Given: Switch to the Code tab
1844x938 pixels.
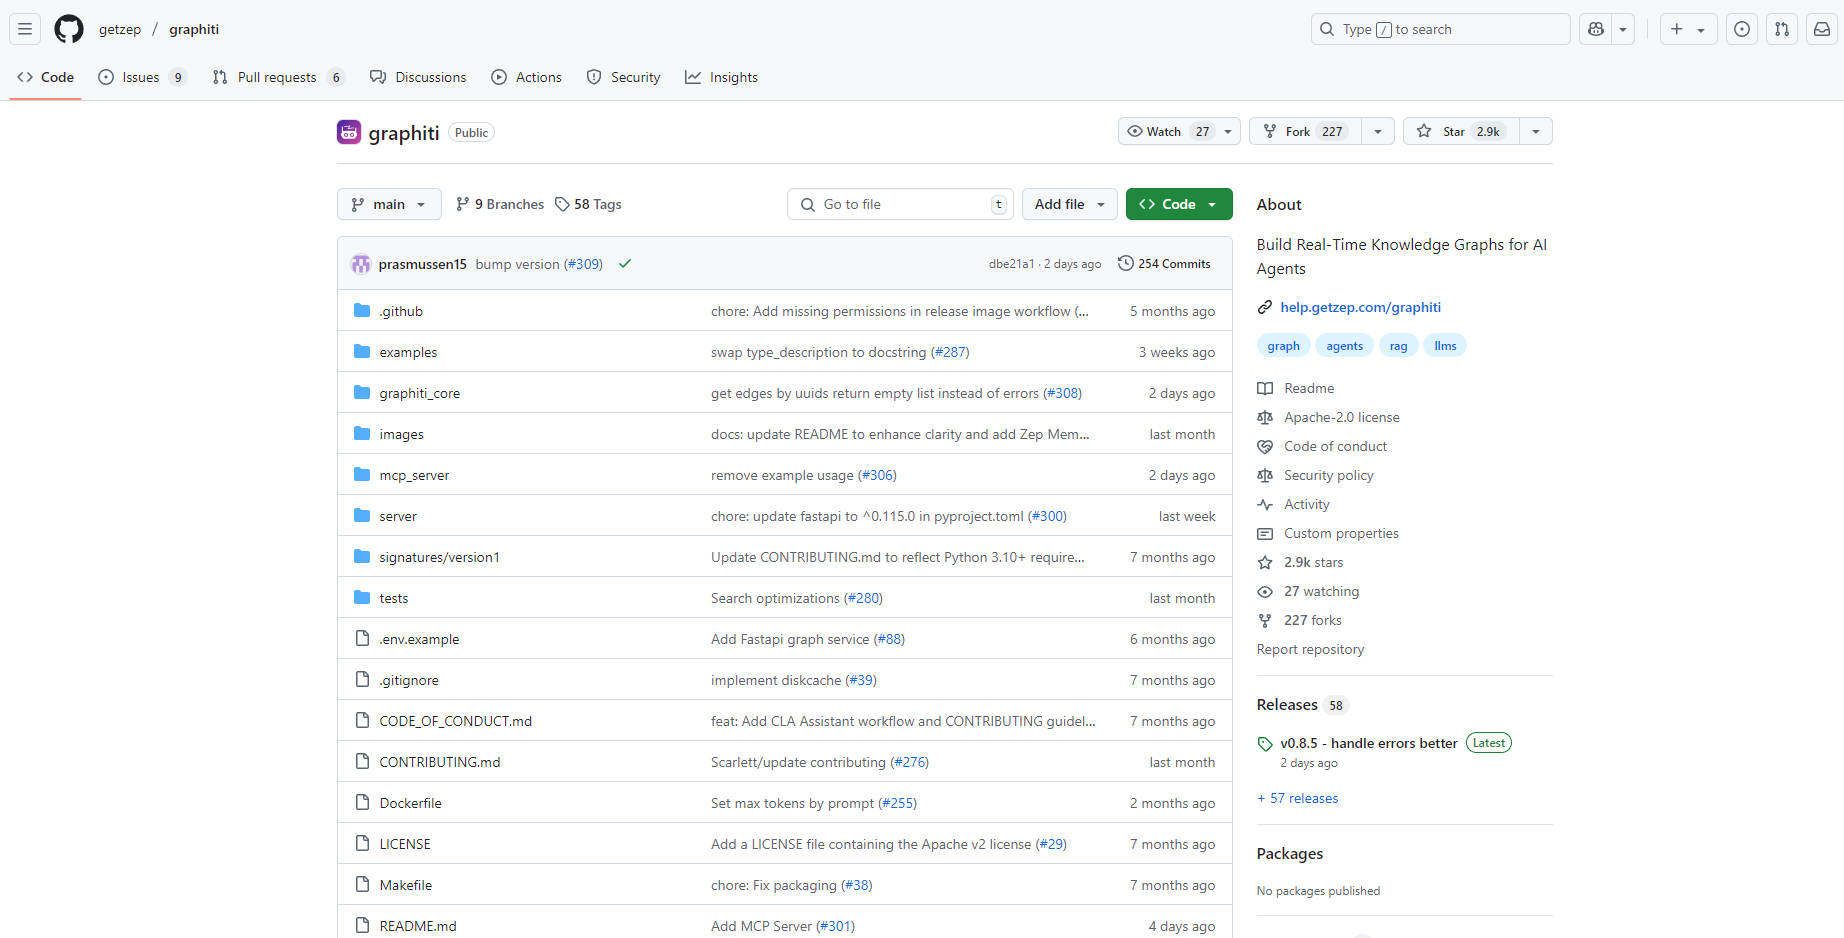Looking at the screenshot, I should point(45,77).
